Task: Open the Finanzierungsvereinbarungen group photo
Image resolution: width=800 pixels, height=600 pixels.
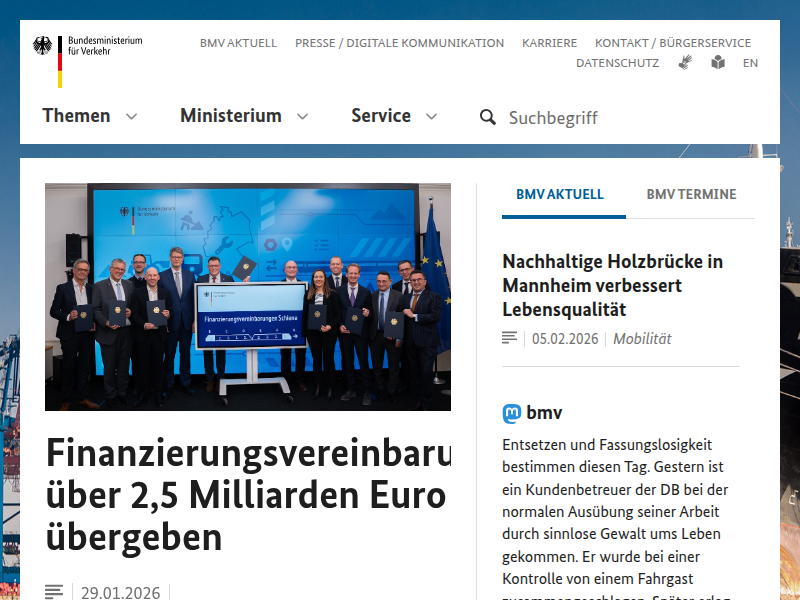Action: point(247,296)
